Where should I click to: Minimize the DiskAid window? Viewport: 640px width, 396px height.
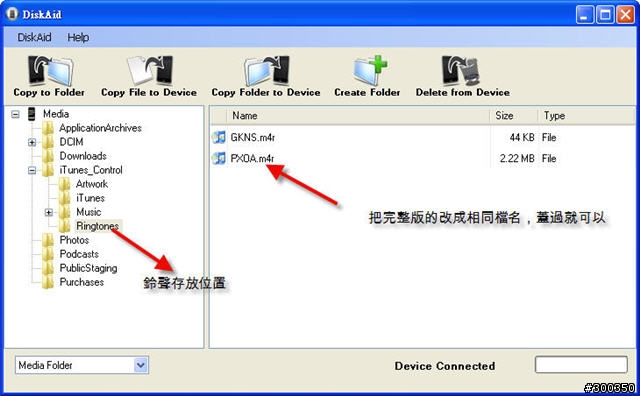585,15
